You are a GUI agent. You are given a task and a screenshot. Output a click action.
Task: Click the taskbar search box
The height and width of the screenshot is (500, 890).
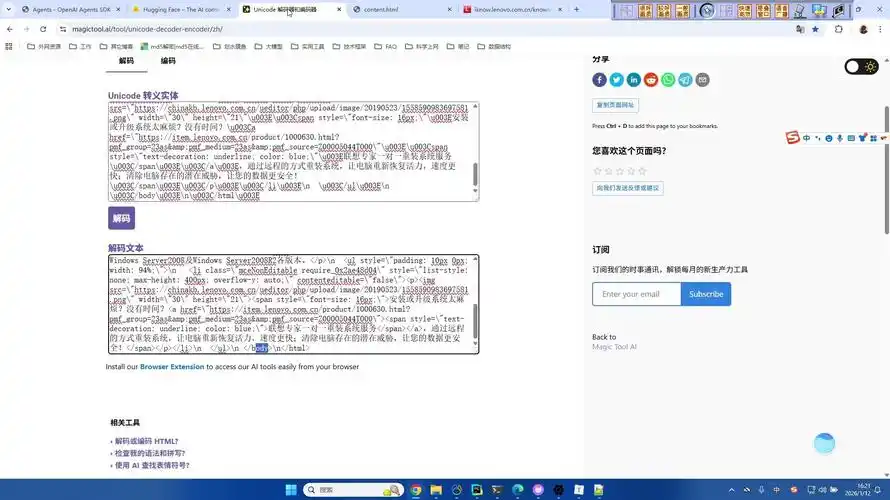point(352,490)
